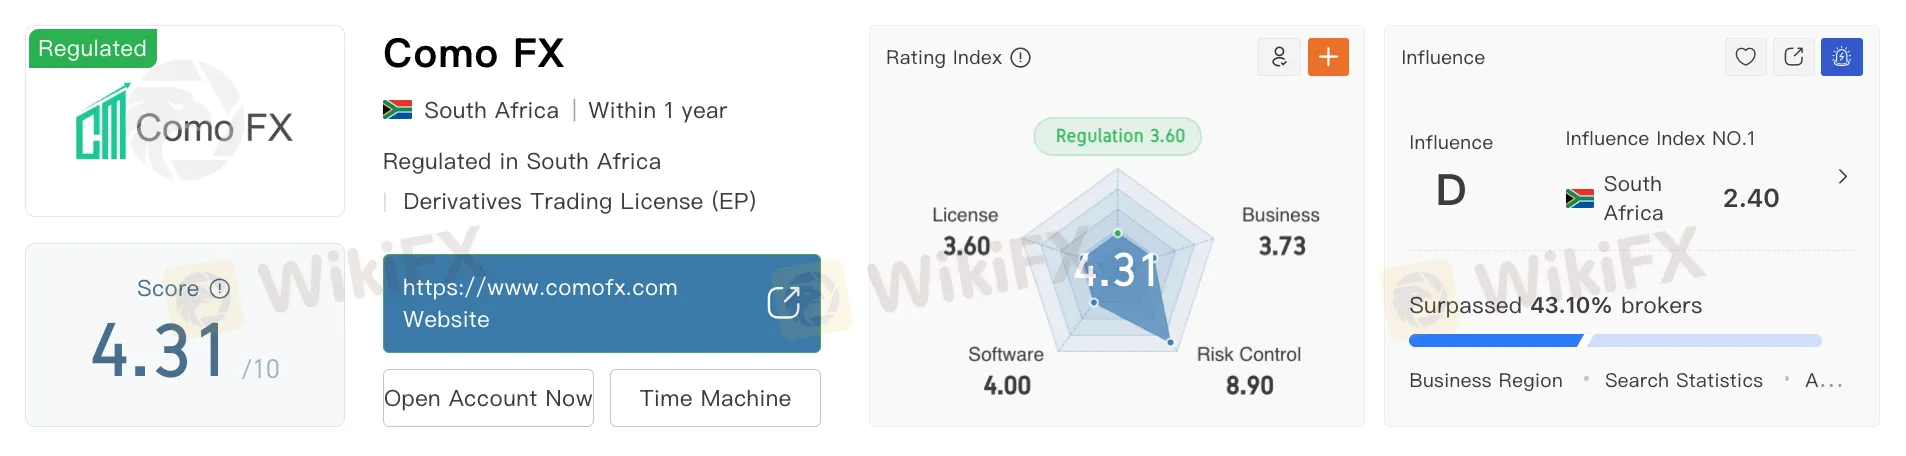Open the Time Machine button
The height and width of the screenshot is (456, 1906).
pos(715,398)
